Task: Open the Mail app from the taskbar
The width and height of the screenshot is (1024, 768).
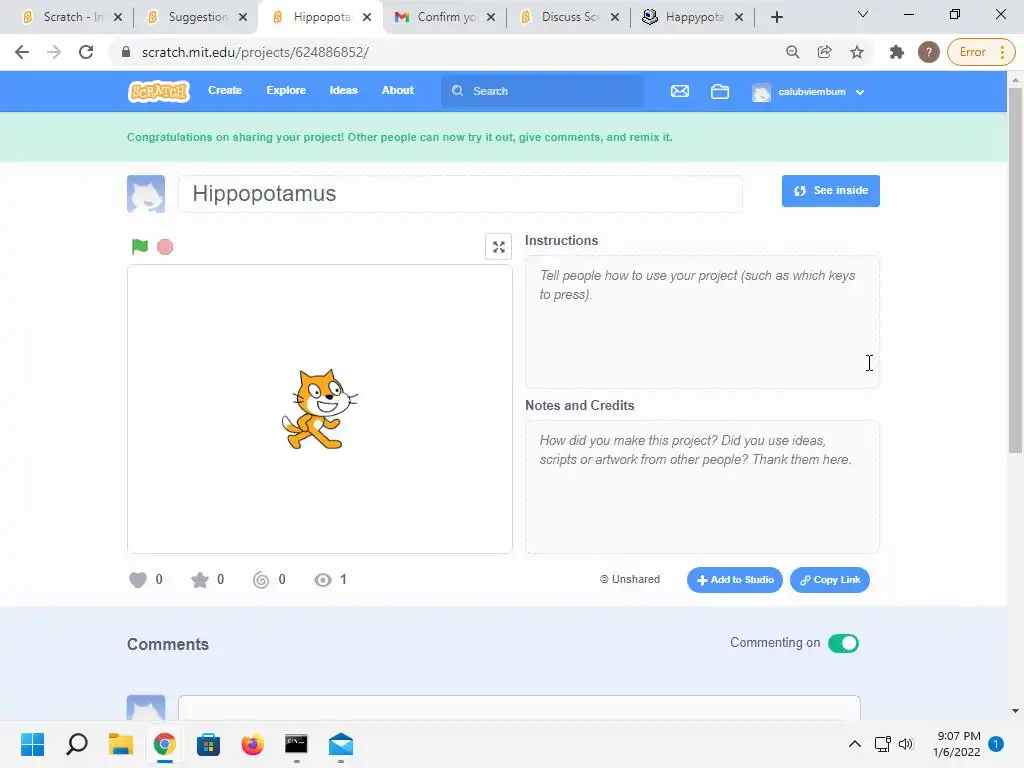Action: (341, 744)
